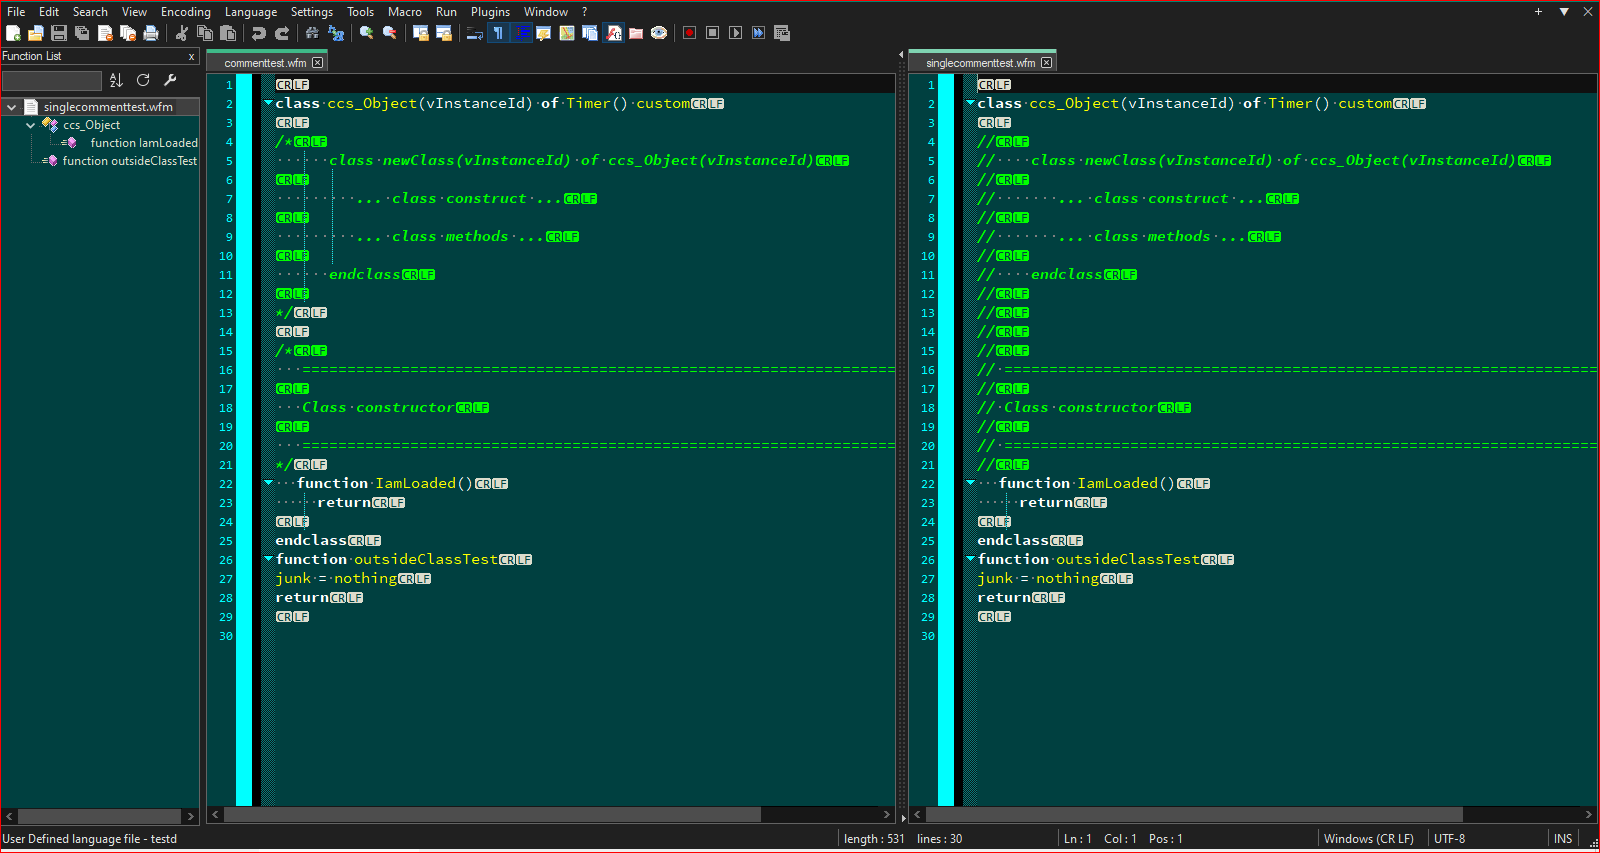Image resolution: width=1600 pixels, height=853 pixels.
Task: Open the Replace dialog icon
Action: point(336,33)
